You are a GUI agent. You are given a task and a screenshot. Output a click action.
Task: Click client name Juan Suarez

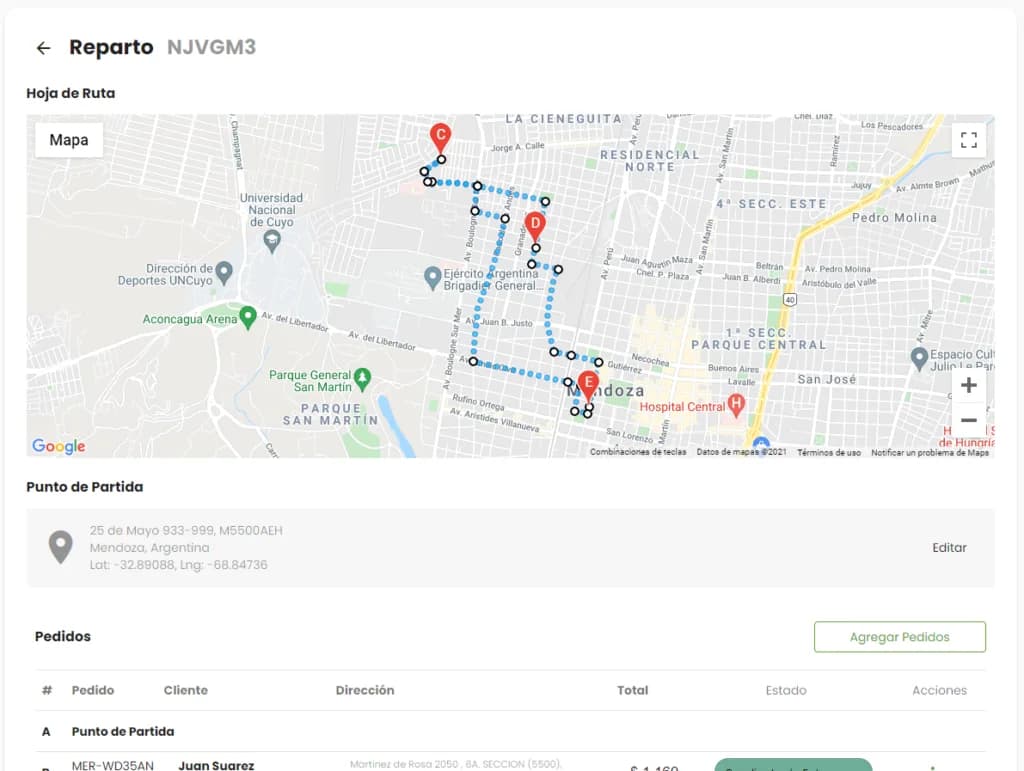(216, 765)
